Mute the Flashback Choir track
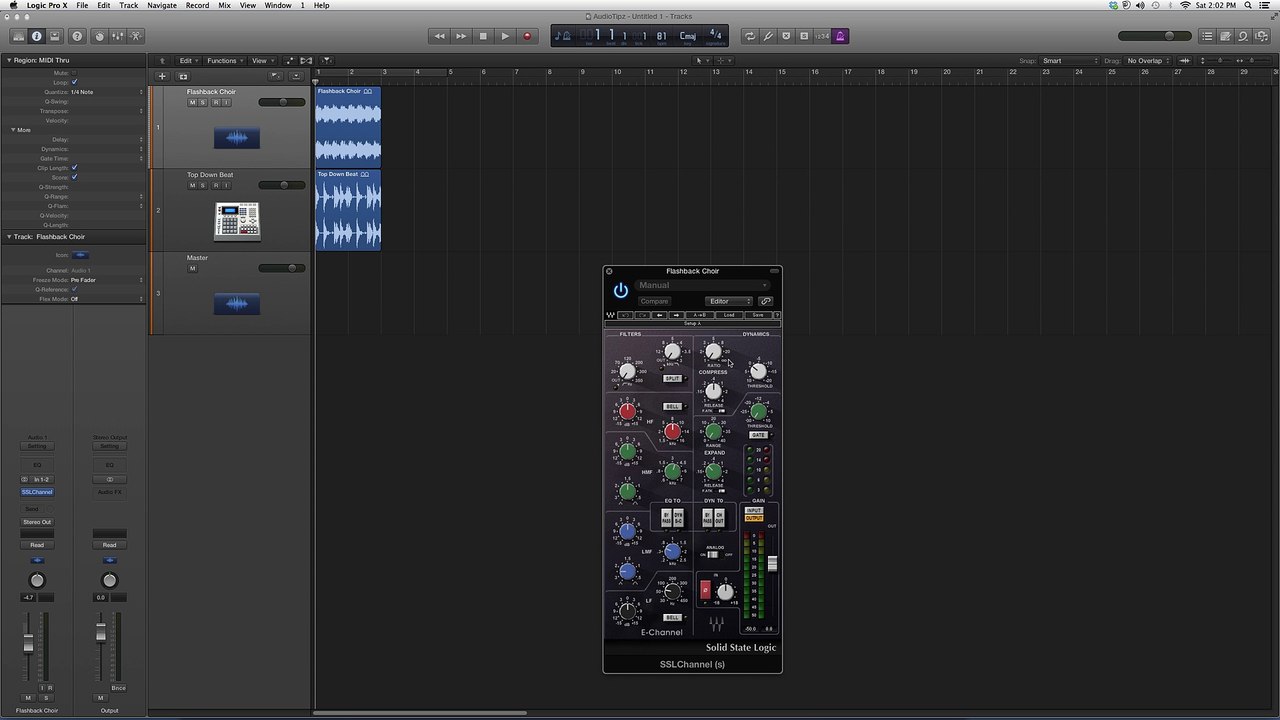This screenshot has height=720, width=1280. pos(192,102)
